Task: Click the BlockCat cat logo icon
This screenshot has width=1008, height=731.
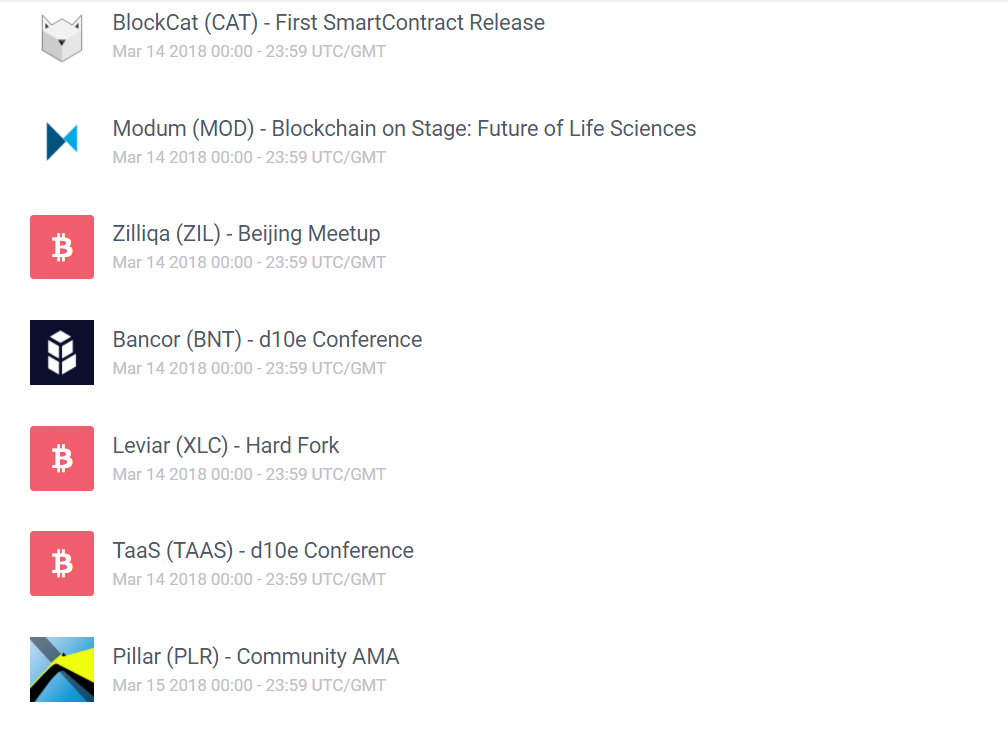Action: (62, 37)
